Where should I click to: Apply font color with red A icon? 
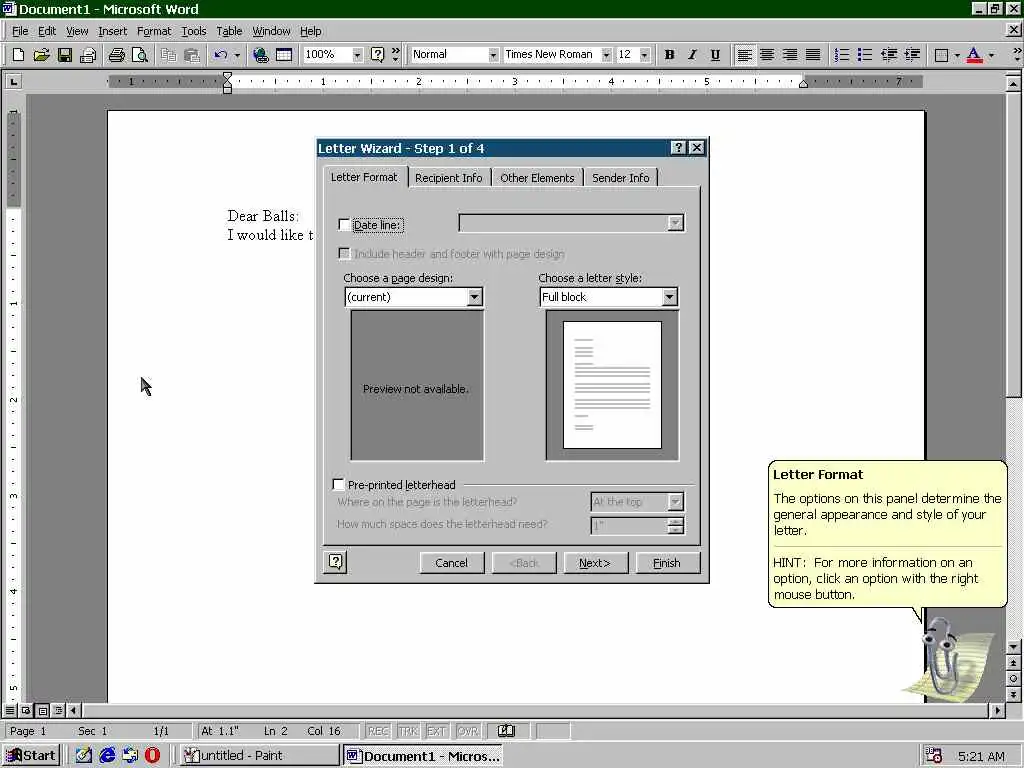[x=974, y=55]
